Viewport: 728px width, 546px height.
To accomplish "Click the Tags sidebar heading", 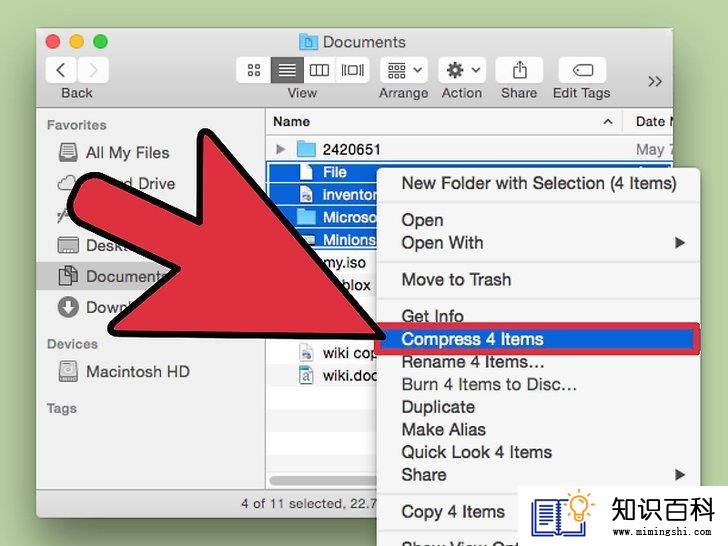I will (62, 409).
